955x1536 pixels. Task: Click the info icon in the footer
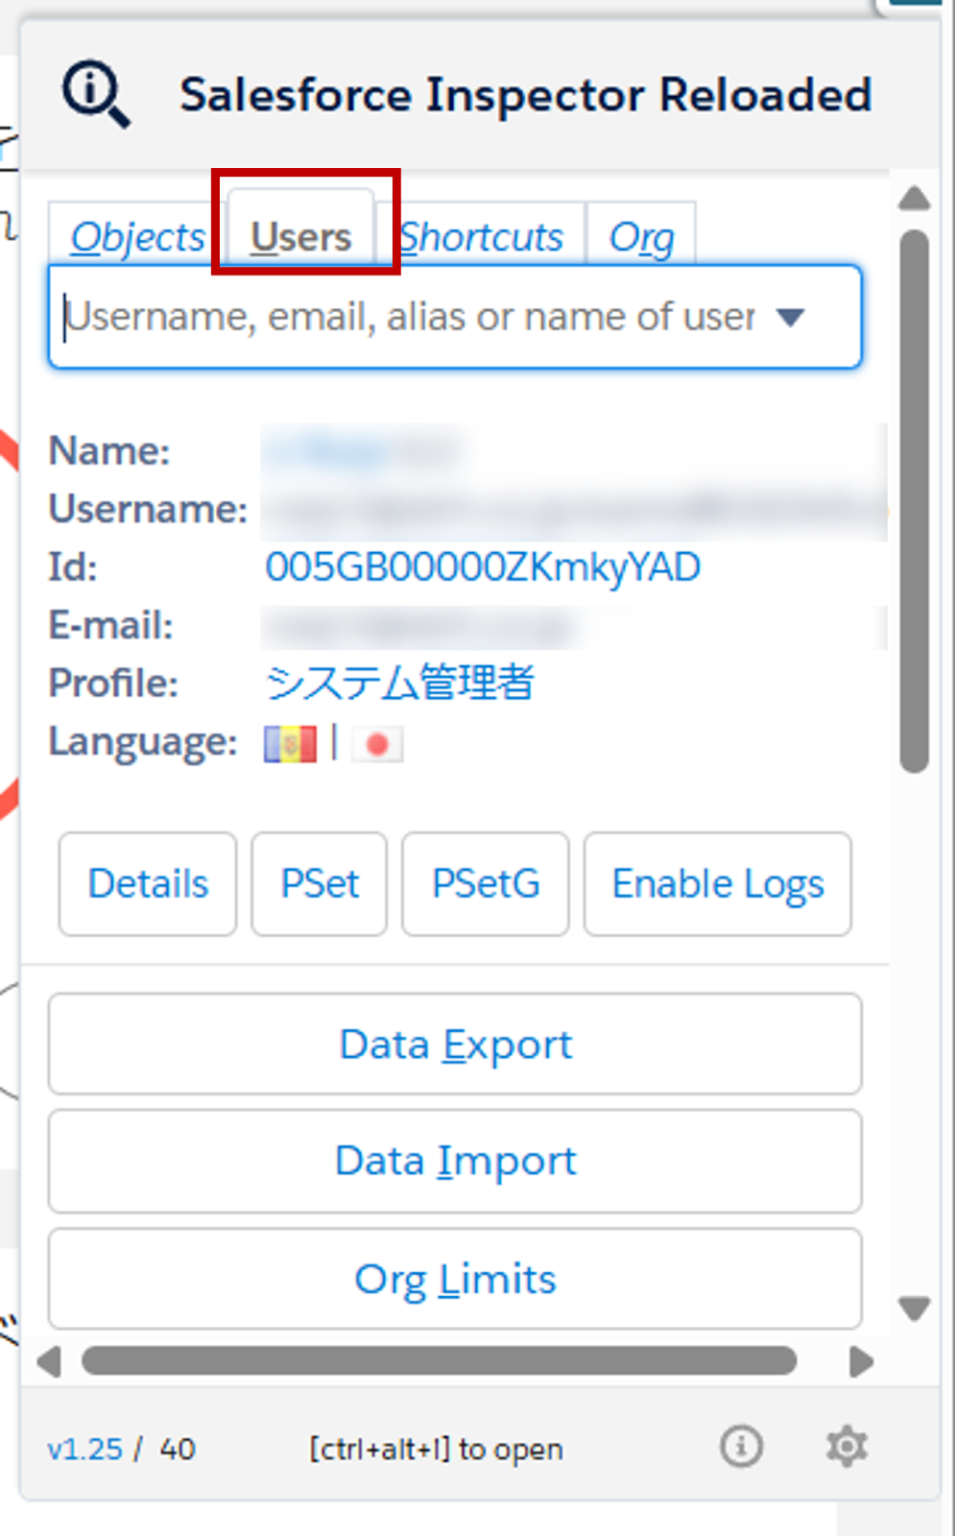point(741,1446)
